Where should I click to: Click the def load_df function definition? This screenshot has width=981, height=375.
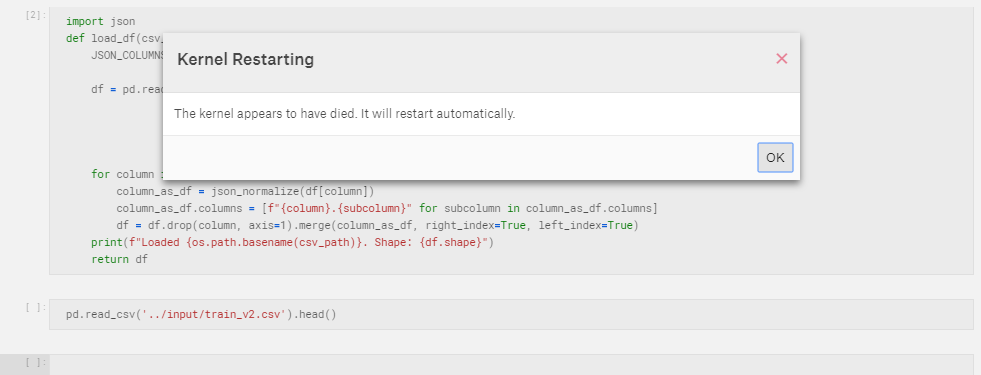coord(114,38)
